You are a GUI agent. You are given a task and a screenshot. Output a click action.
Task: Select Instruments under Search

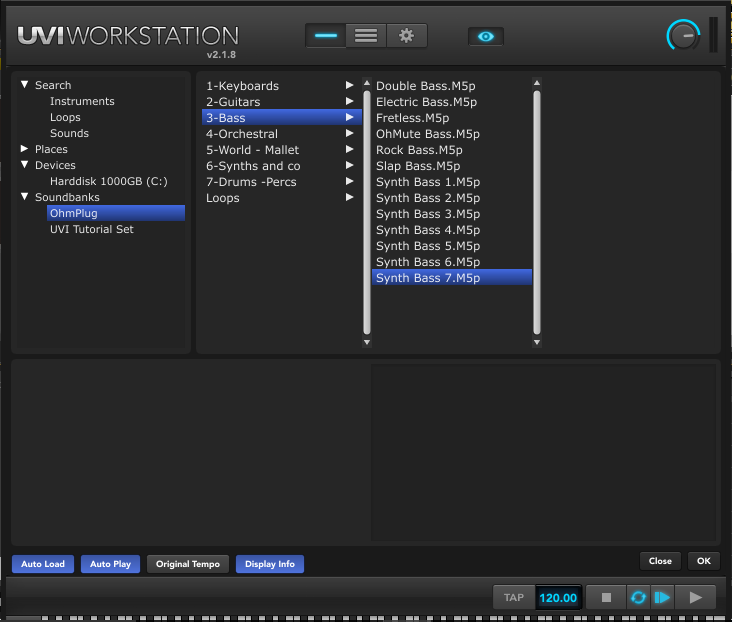pos(82,101)
